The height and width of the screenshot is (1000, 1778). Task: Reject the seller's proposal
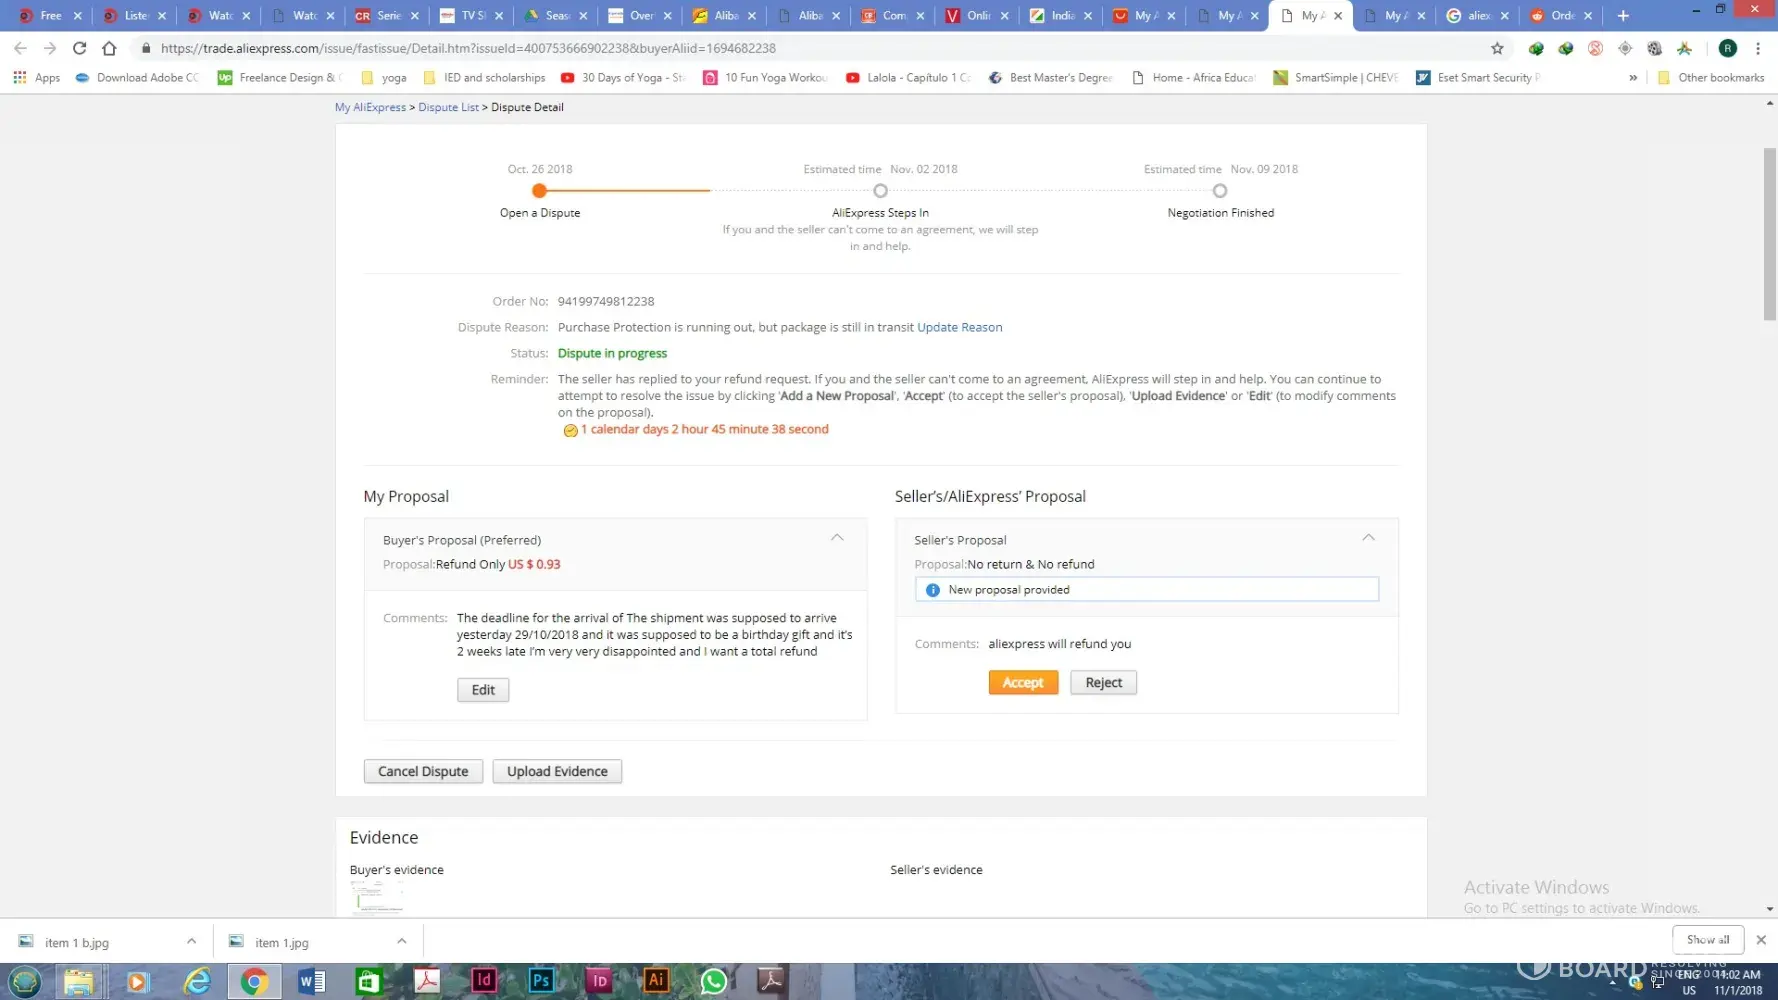click(1104, 682)
